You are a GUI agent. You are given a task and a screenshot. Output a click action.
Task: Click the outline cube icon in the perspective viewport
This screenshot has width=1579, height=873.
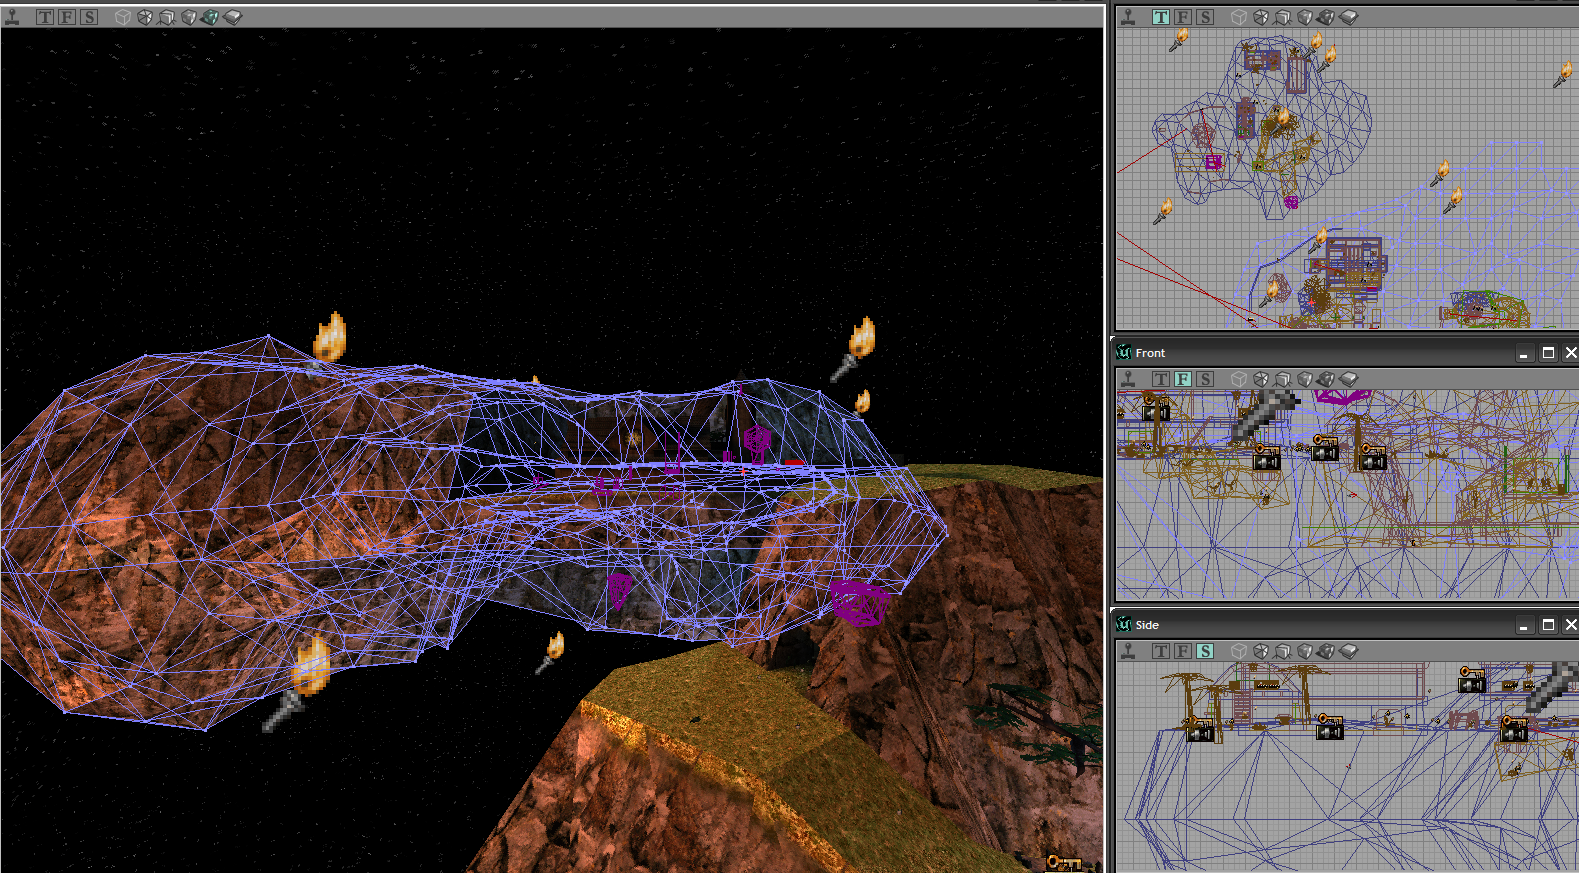tap(123, 17)
